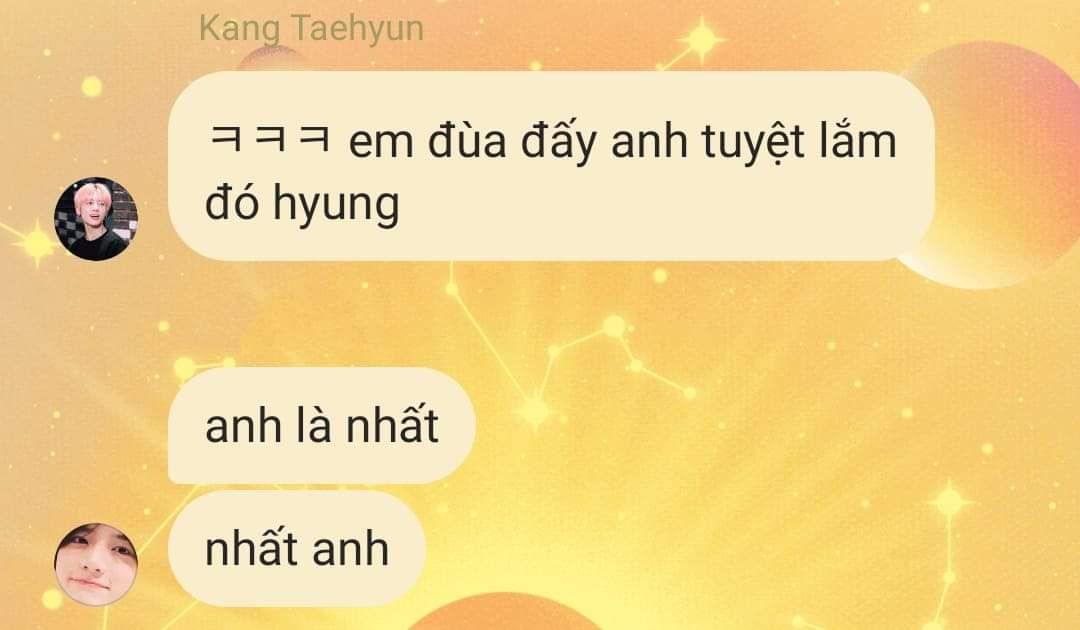Tap the 'nhất anh' message bubble
The height and width of the screenshot is (630, 1080).
[297, 549]
